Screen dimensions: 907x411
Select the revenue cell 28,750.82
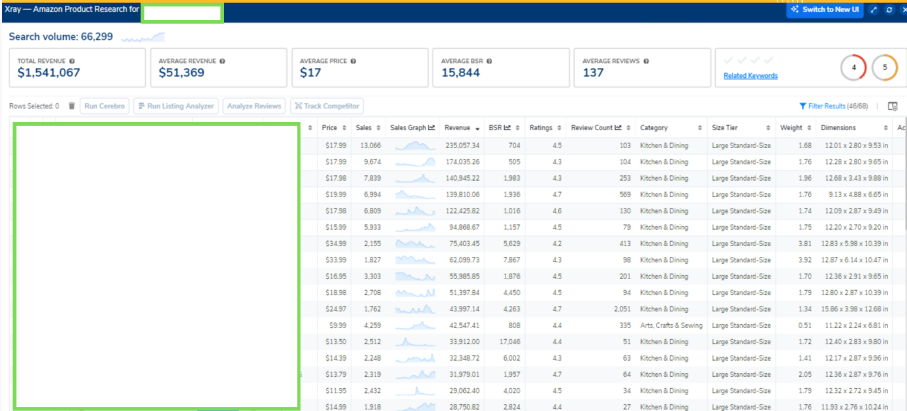pyautogui.click(x=464, y=406)
